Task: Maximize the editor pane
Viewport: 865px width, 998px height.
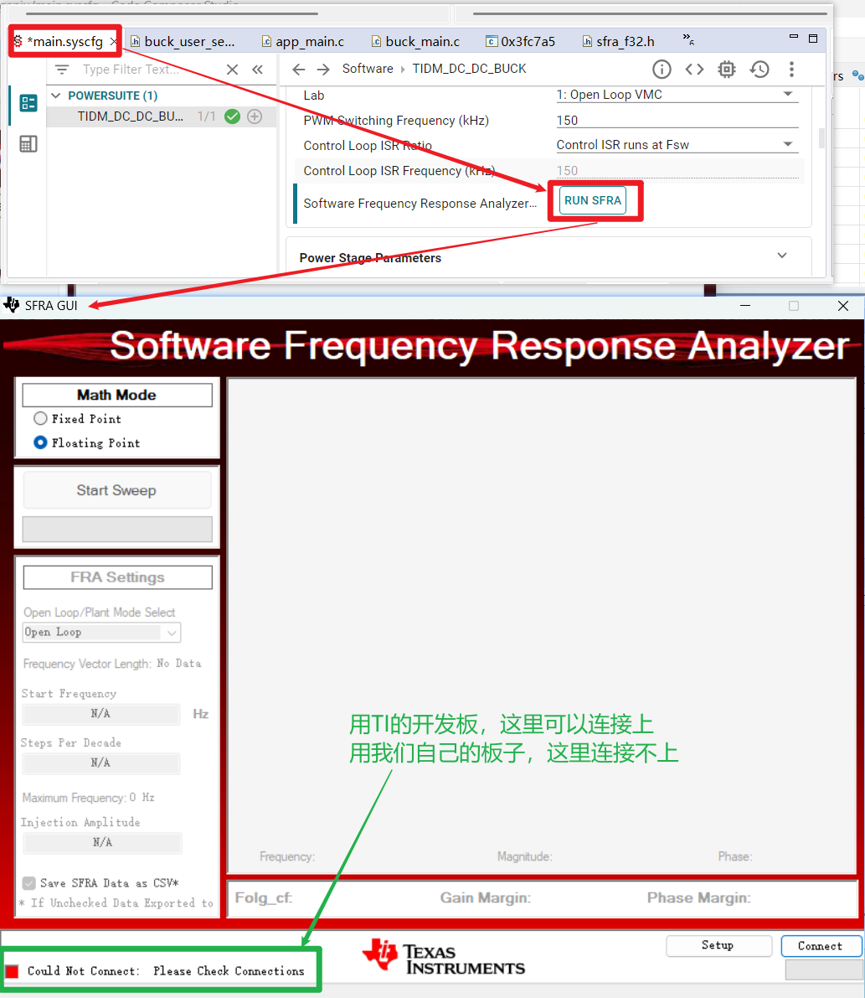Action: click(x=813, y=38)
